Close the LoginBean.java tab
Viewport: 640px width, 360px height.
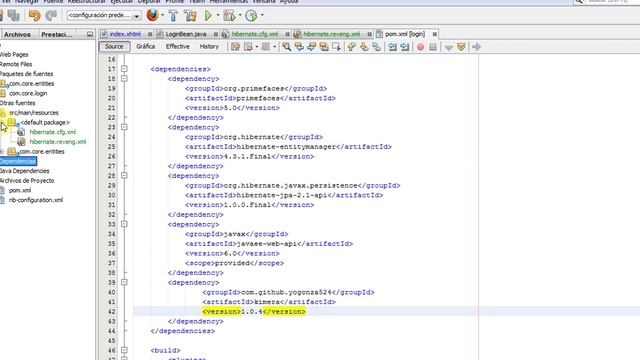point(216,34)
